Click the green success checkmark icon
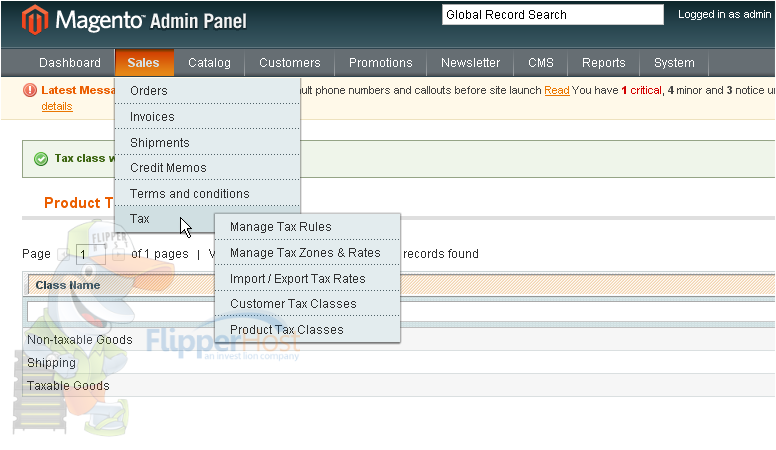 click(41, 159)
